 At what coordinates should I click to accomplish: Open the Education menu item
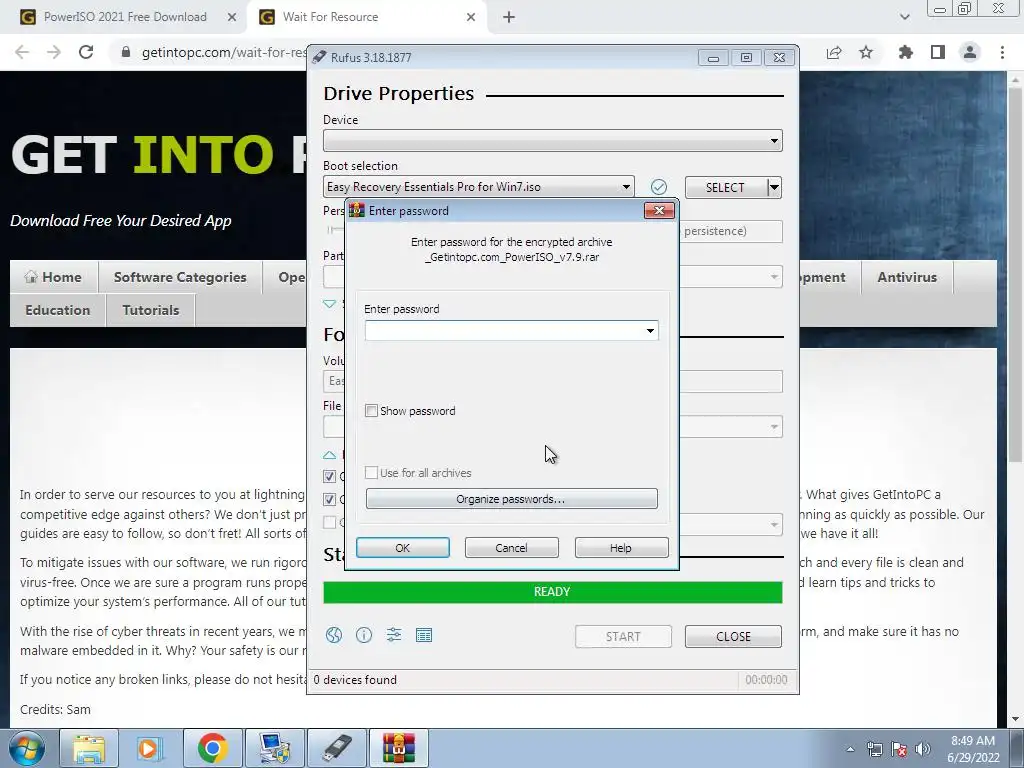[57, 310]
